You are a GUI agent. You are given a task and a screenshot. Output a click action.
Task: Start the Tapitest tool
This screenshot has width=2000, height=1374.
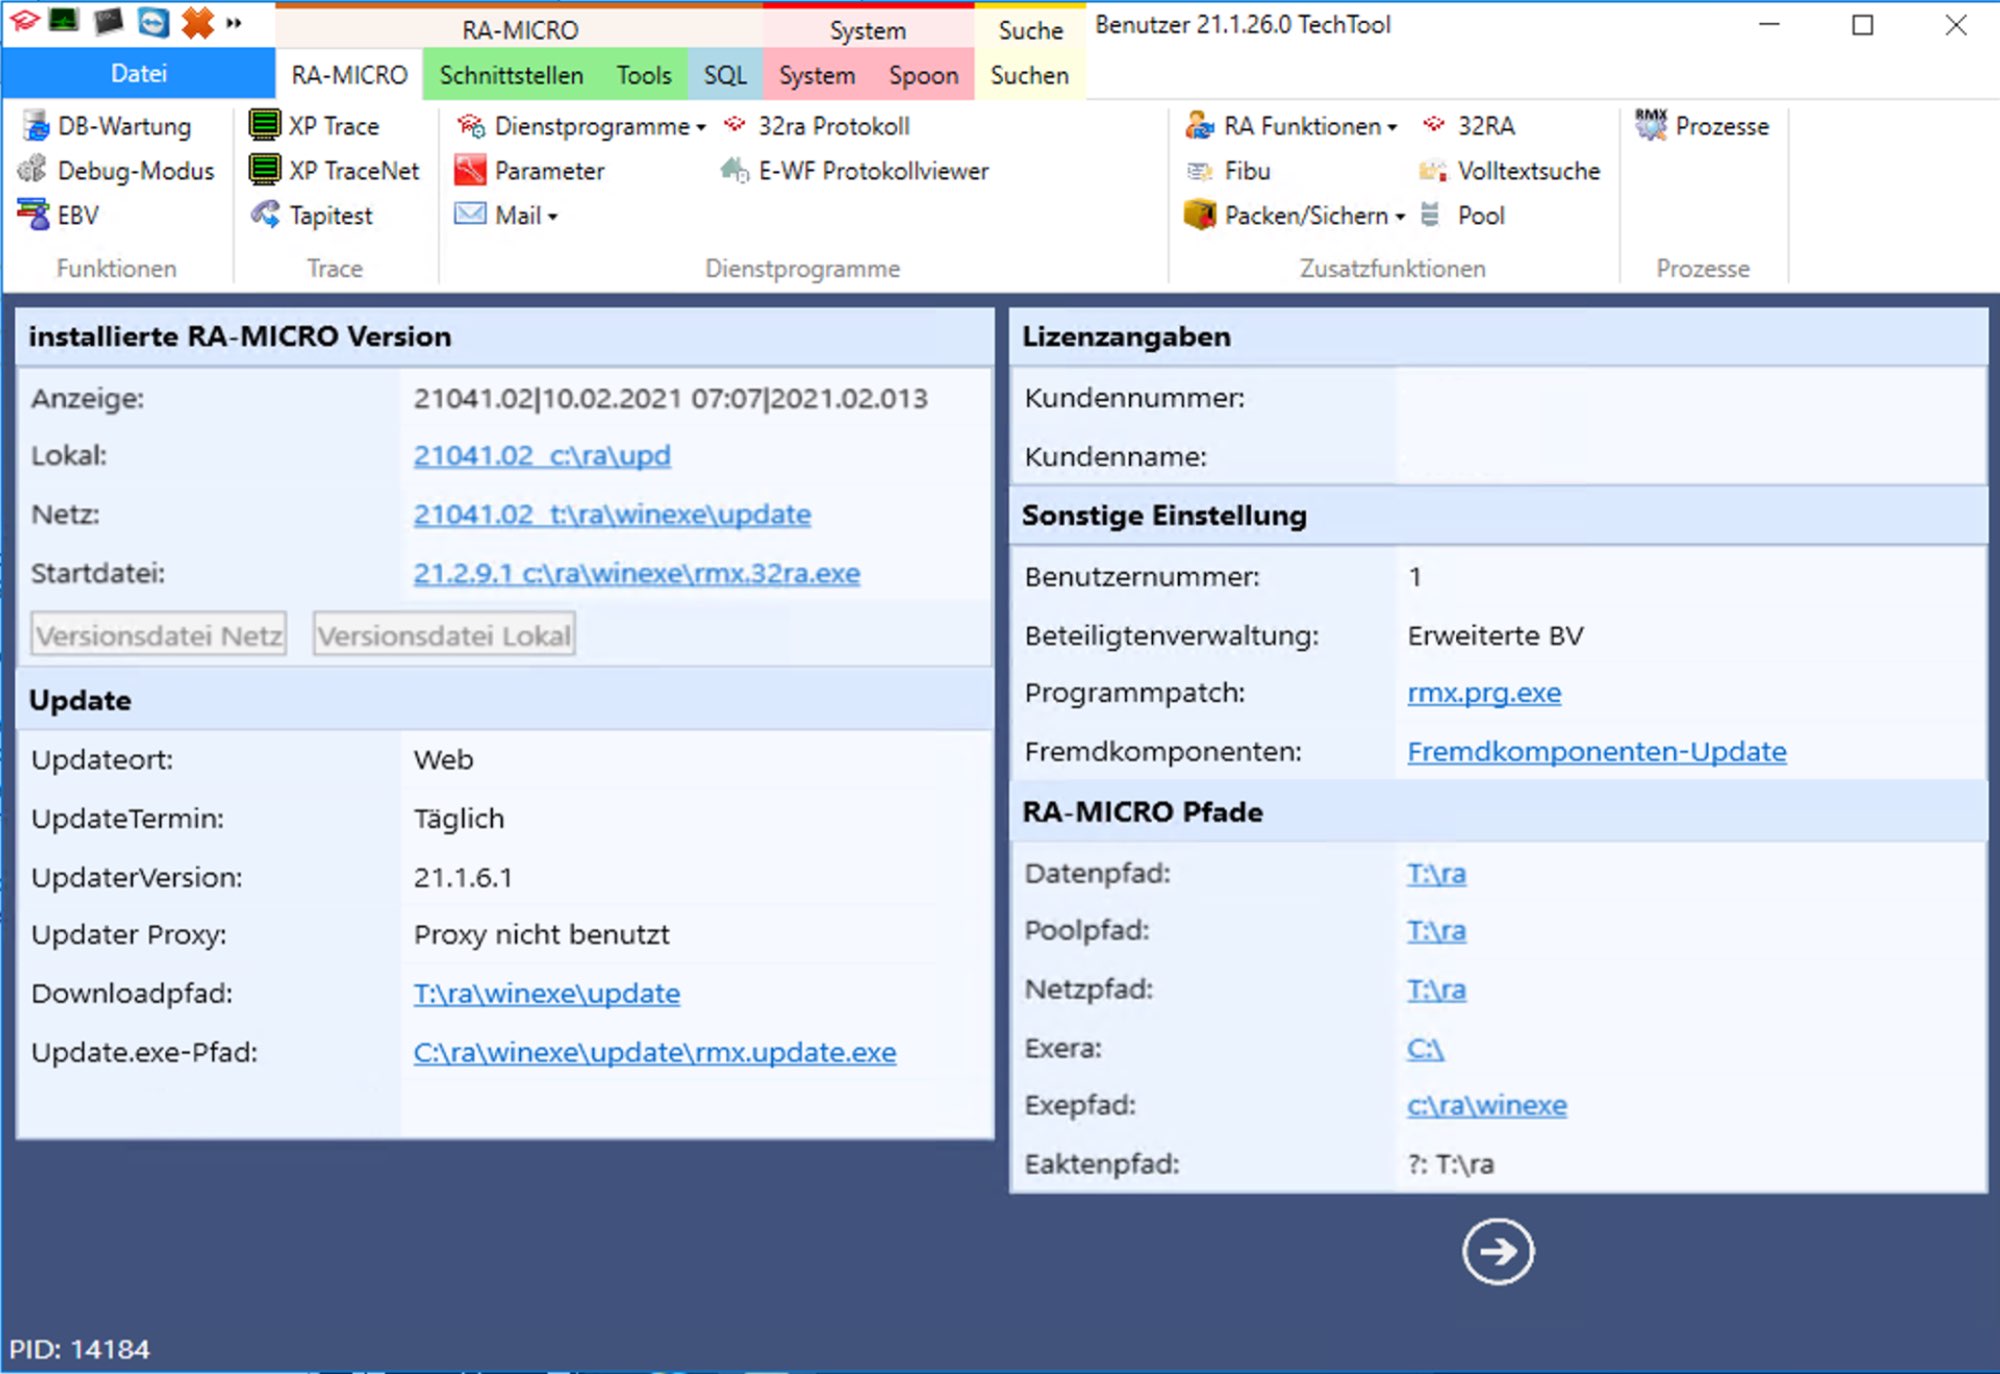(312, 215)
